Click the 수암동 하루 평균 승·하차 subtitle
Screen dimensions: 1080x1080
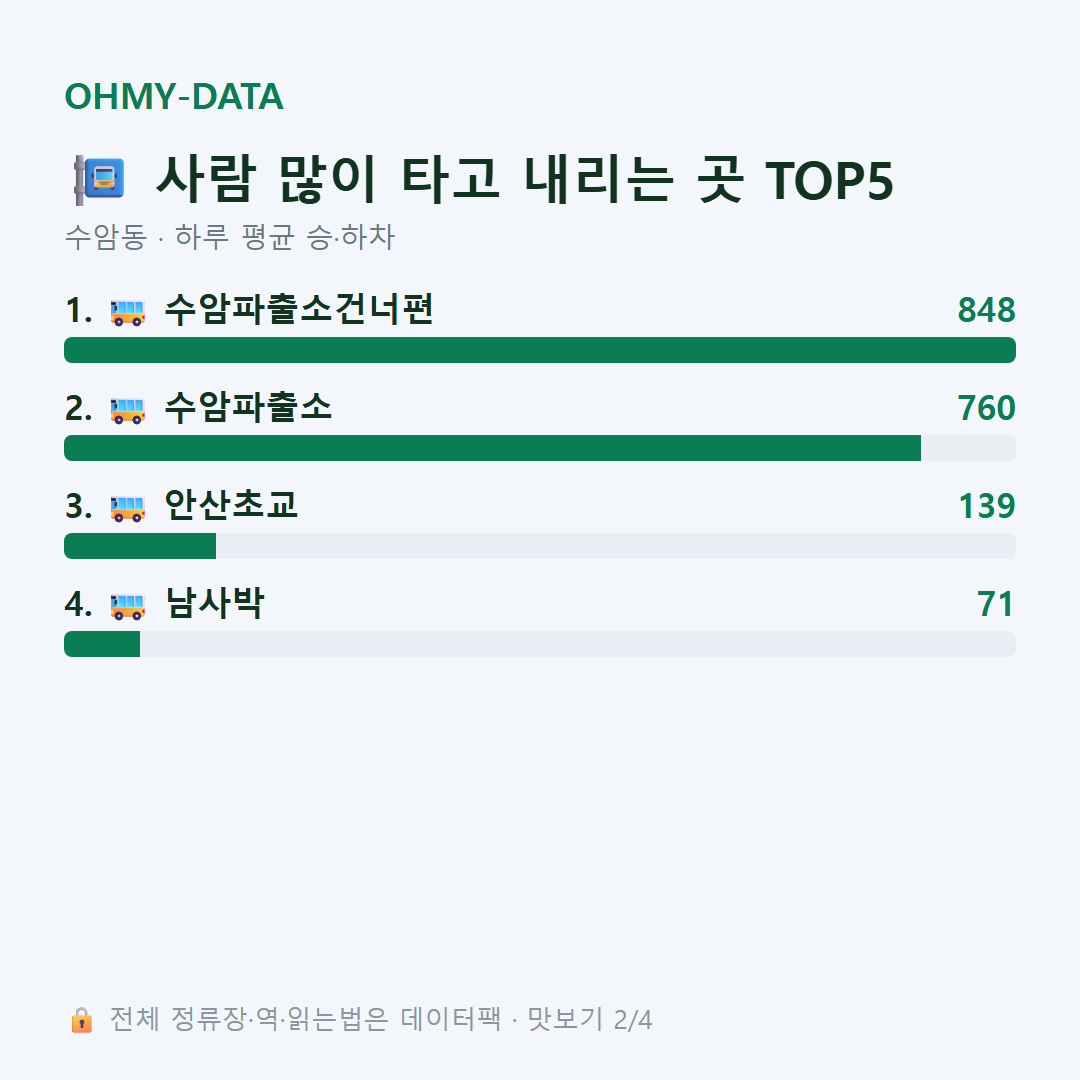pos(229,237)
